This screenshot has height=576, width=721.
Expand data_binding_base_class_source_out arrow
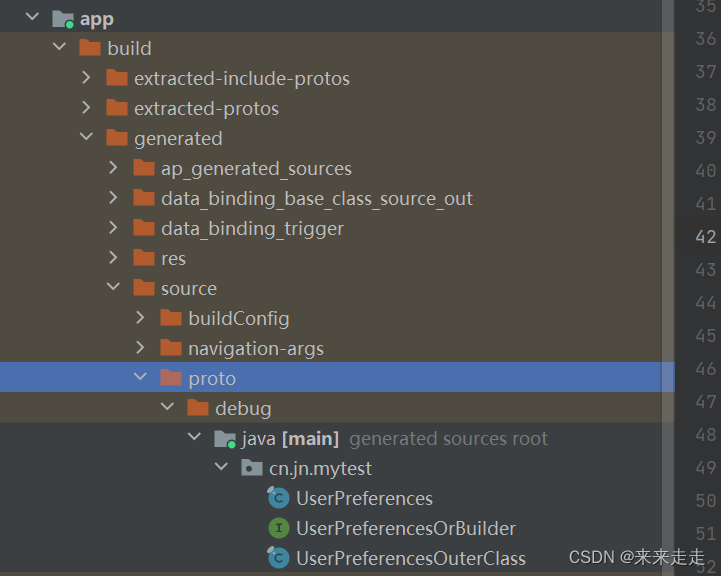tap(113, 197)
